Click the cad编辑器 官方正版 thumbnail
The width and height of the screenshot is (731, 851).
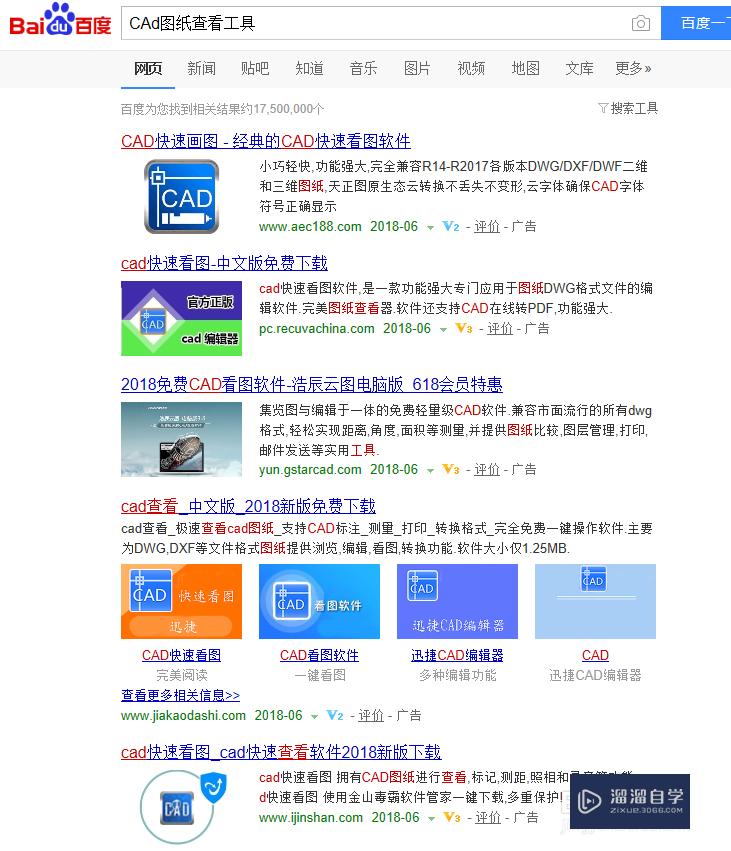[x=181, y=319]
